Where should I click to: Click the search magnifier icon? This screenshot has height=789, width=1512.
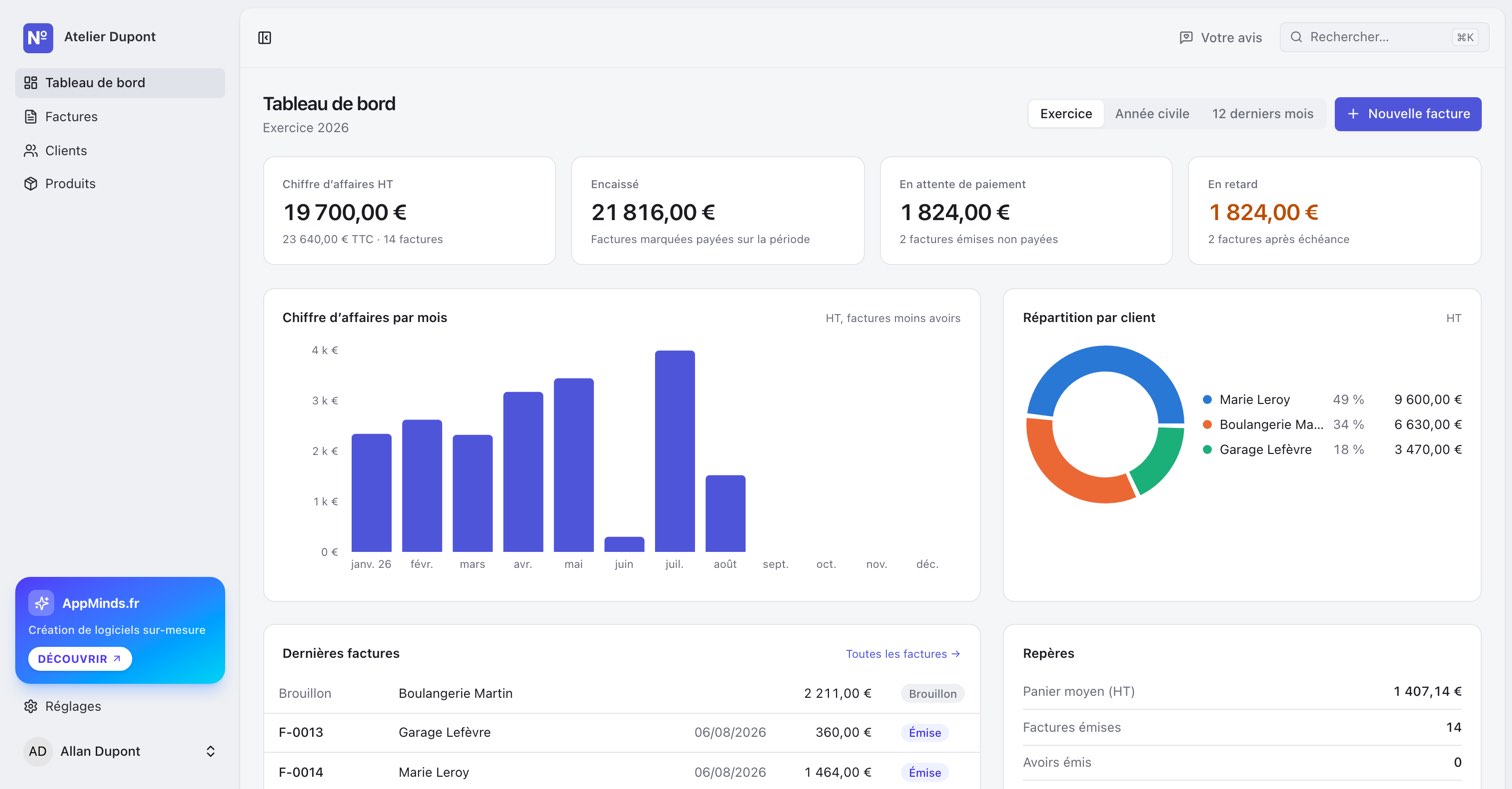[1296, 37]
